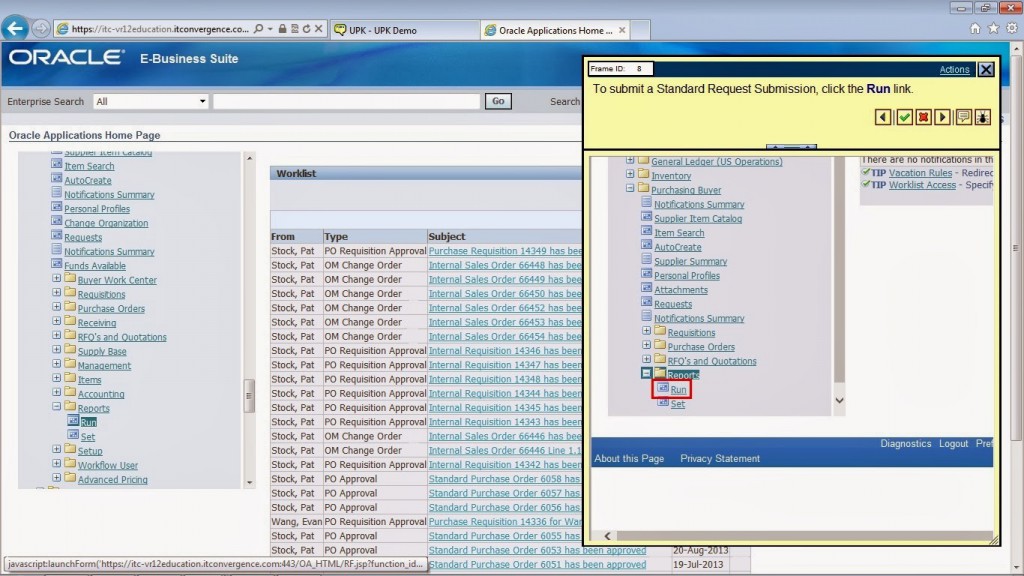Go to previous frame in UPK tutorial panel

(x=883, y=117)
